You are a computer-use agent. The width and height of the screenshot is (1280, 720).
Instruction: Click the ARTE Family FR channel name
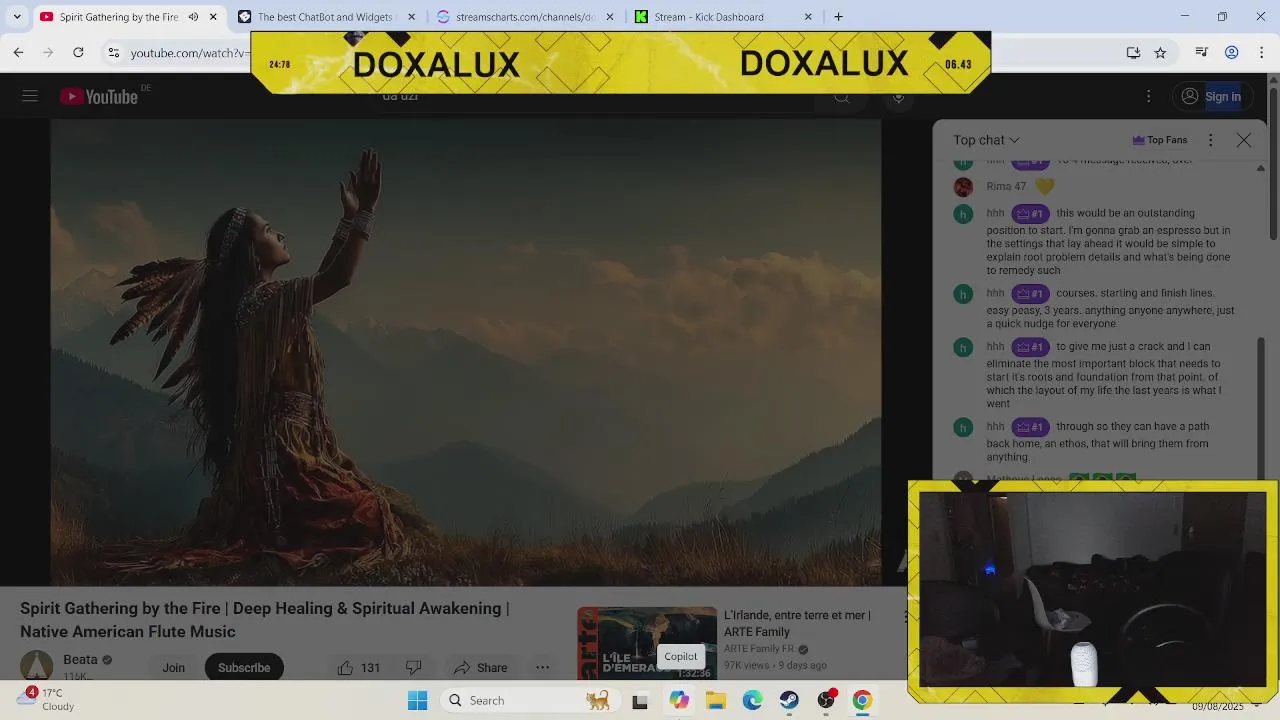759,649
